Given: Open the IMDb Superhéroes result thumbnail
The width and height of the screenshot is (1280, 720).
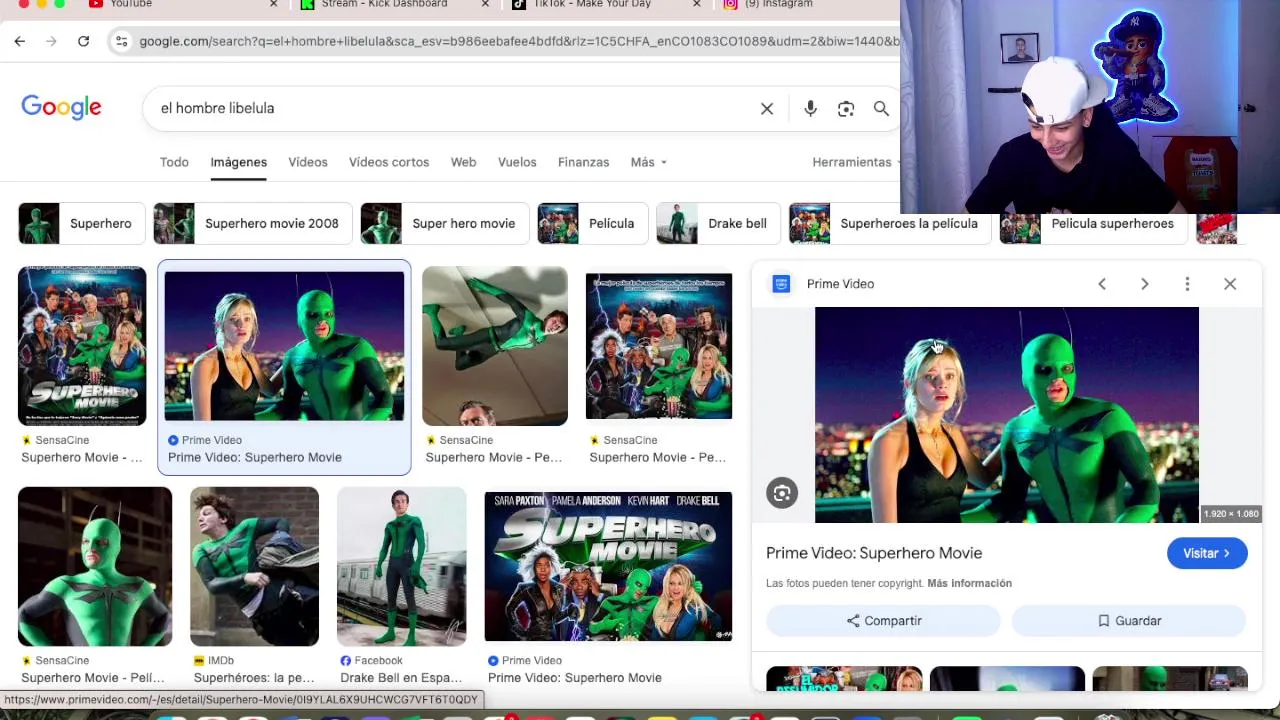Looking at the screenshot, I should pos(255,566).
